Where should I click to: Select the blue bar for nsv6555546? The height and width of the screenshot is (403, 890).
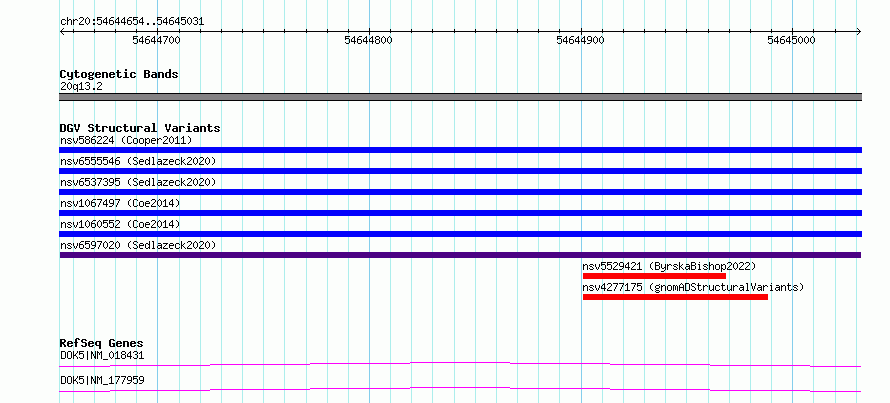460,171
